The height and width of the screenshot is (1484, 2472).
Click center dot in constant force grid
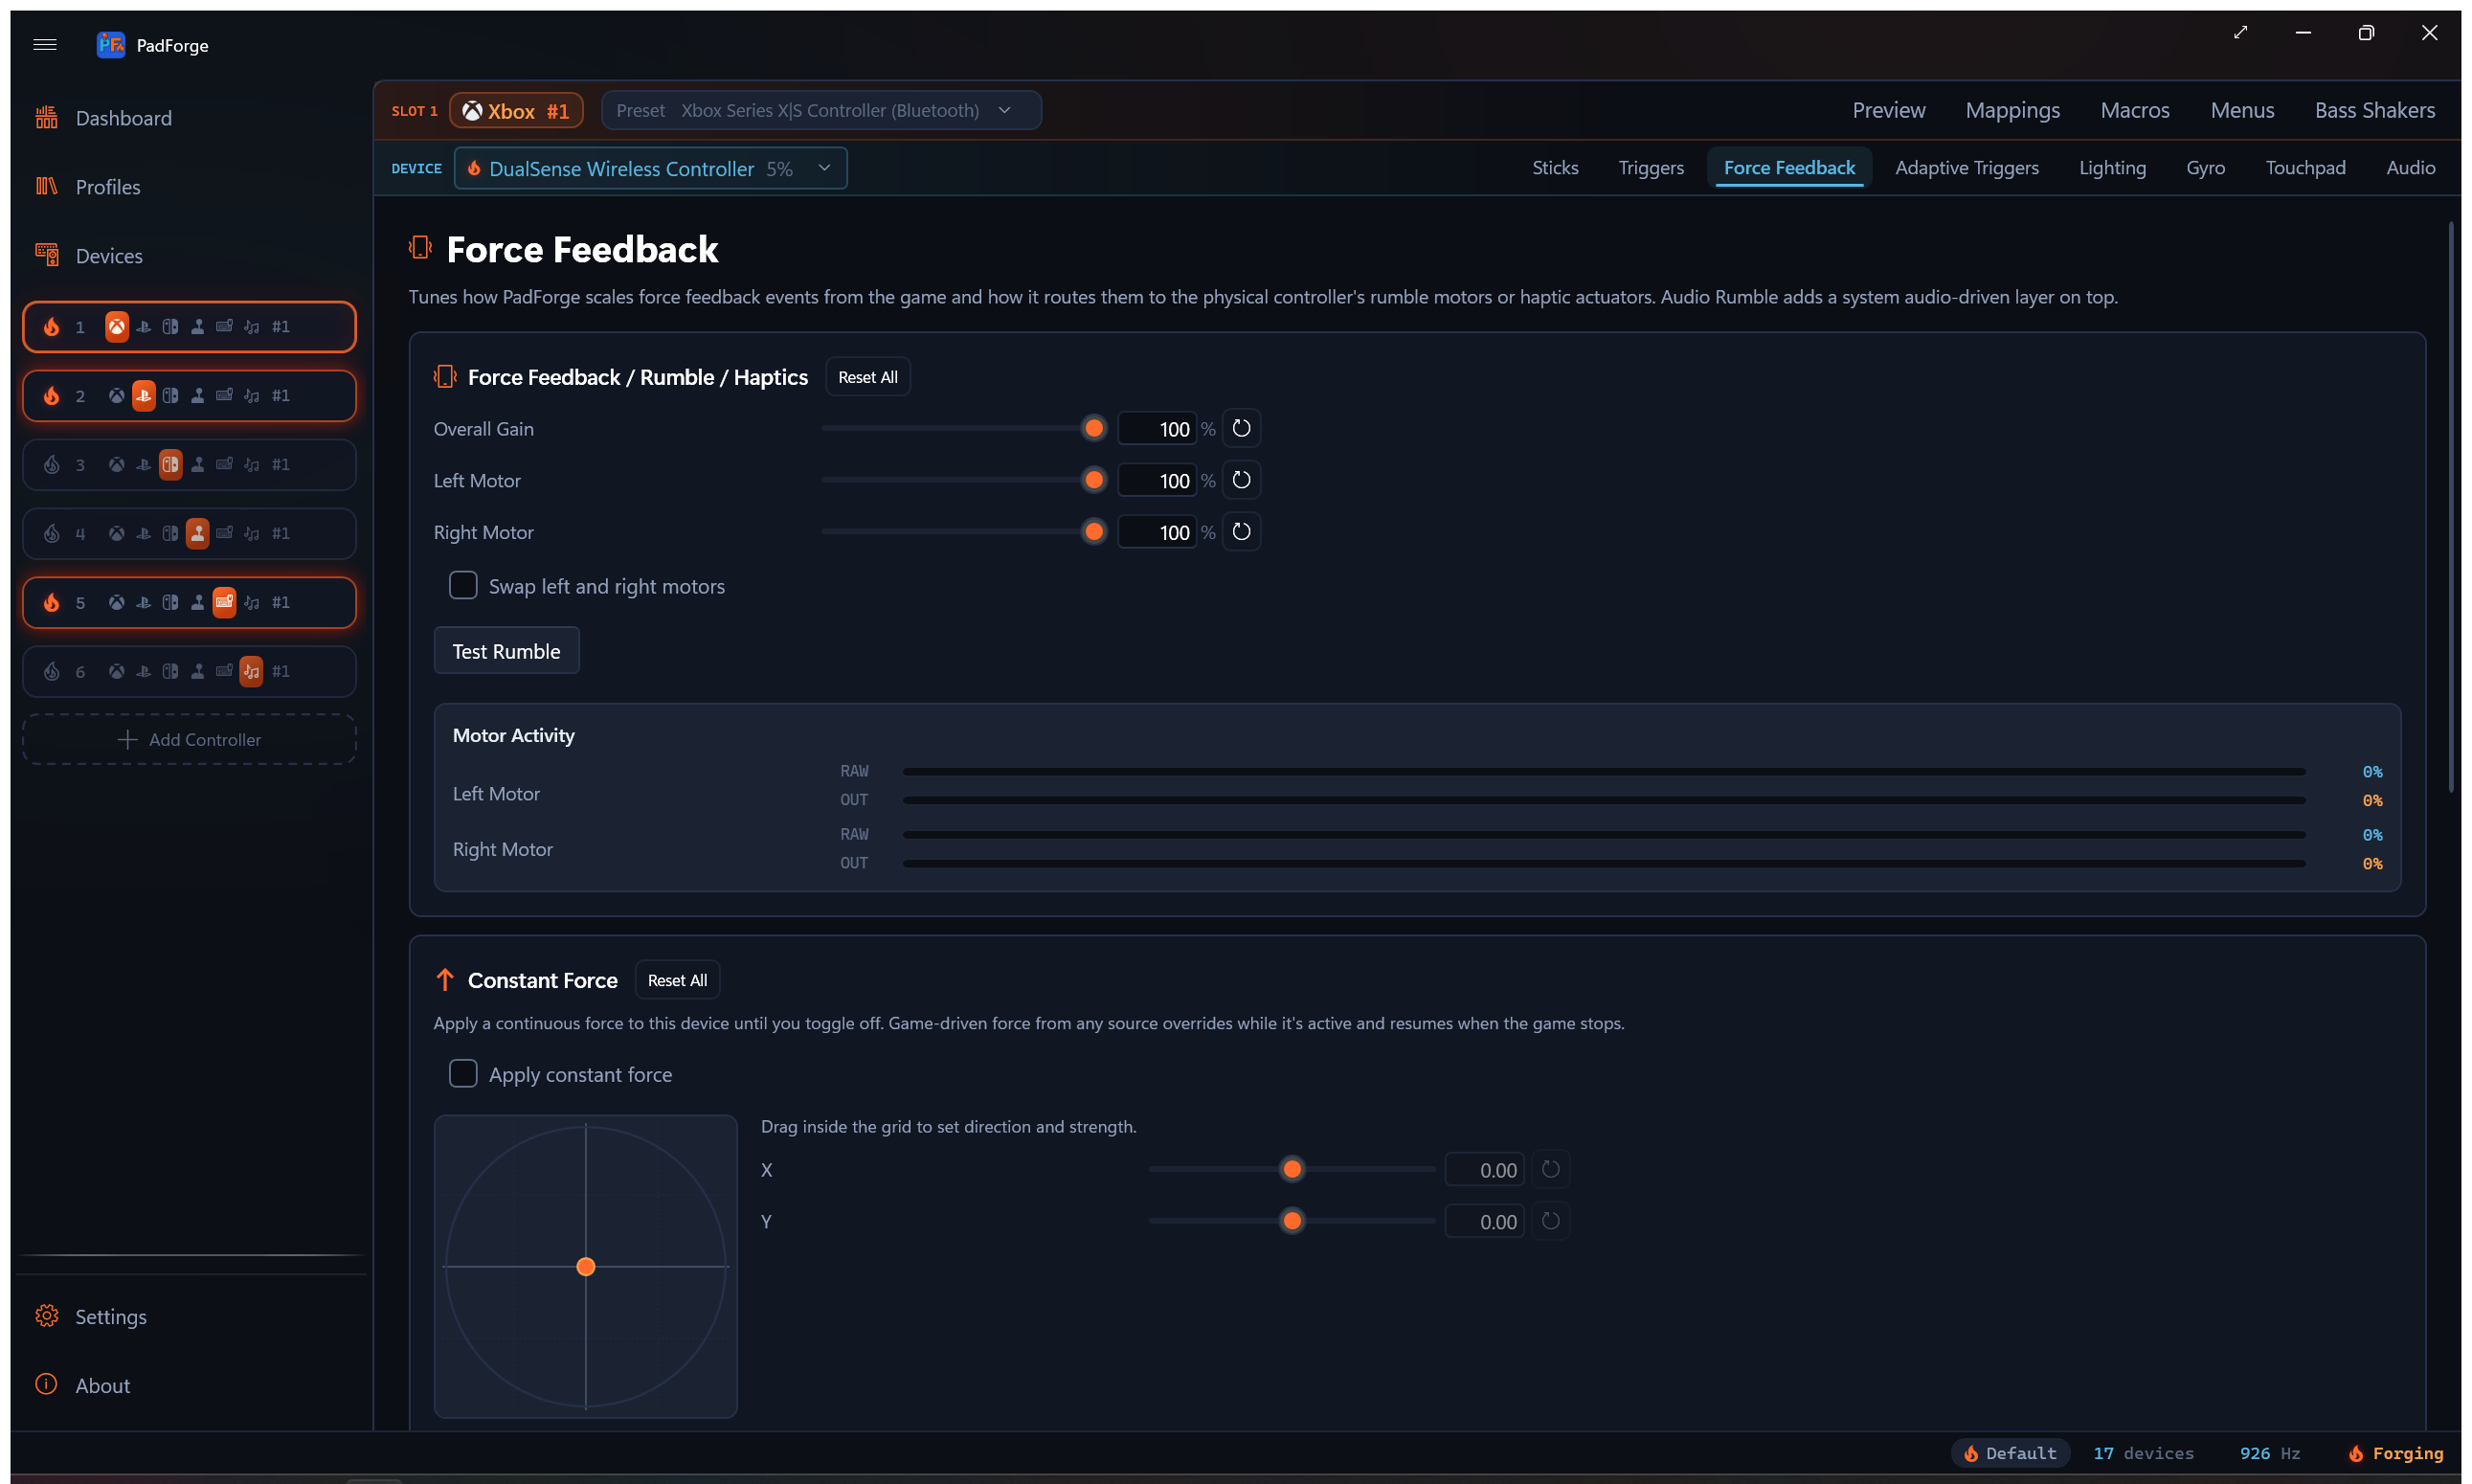pos(586,1268)
